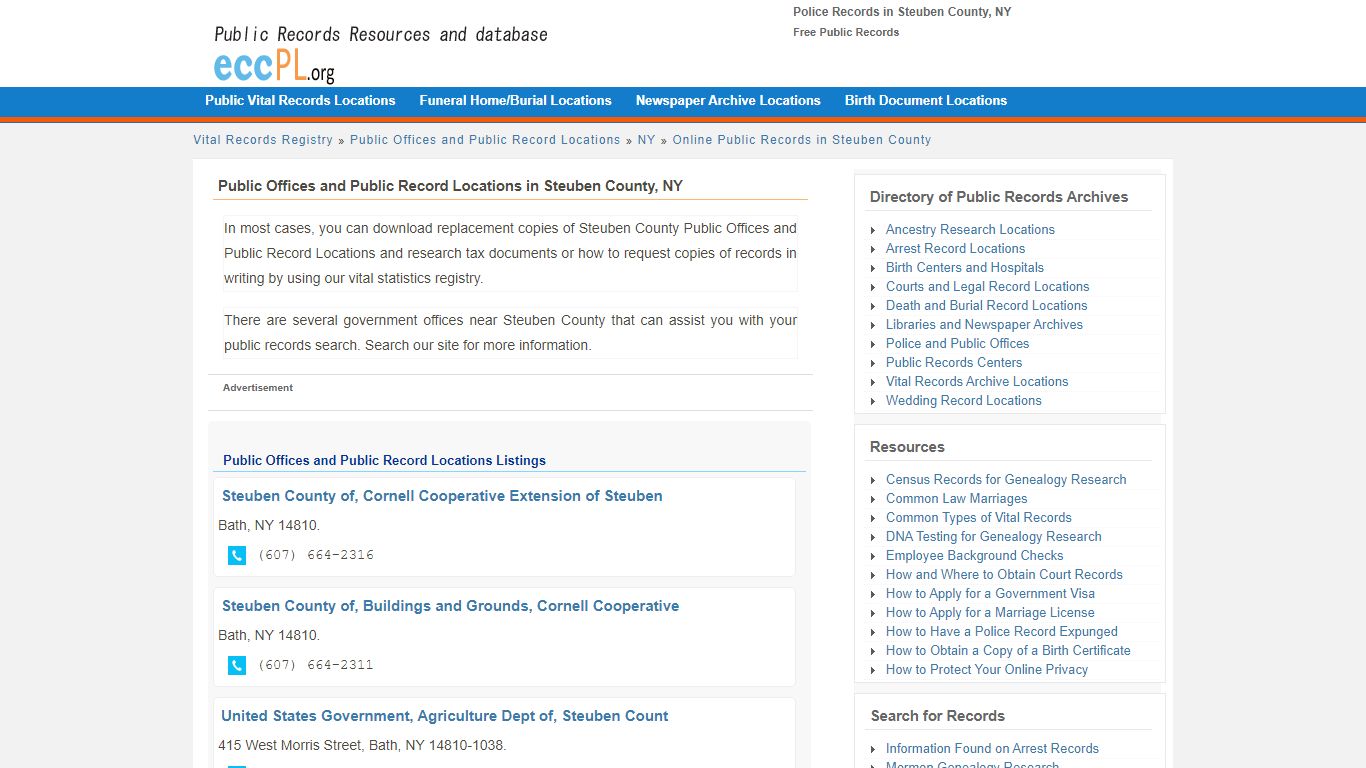Screen dimensions: 1366x768
Task: Open Common Types of Vital Records link
Action: [x=979, y=518]
